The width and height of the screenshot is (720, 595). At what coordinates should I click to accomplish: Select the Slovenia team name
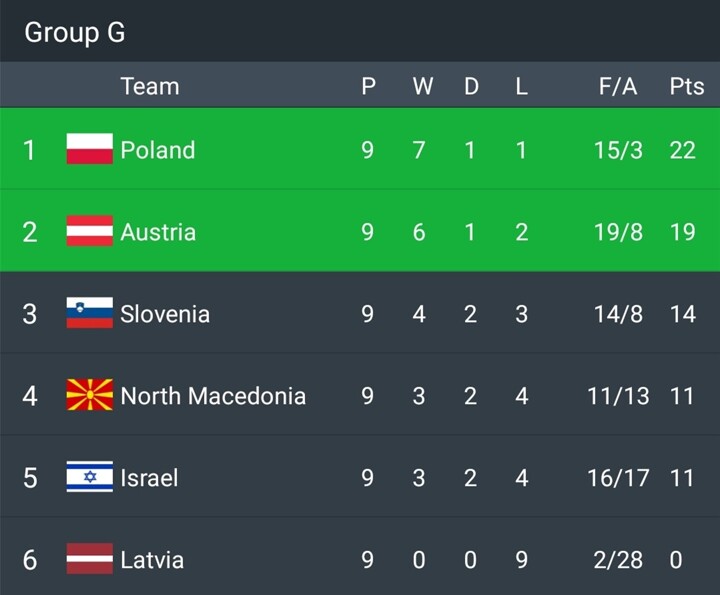point(165,314)
